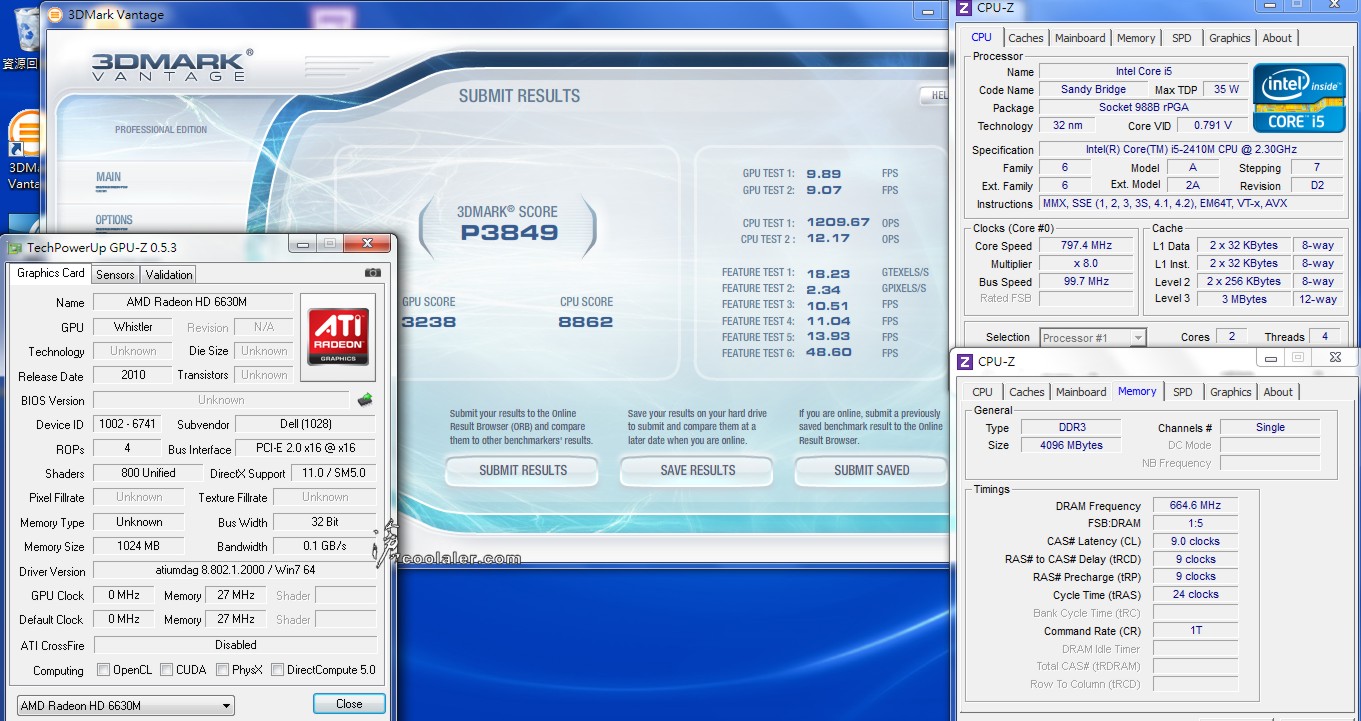
Task: Click the Core Speed value 797.4 MHz
Action: pos(1086,246)
